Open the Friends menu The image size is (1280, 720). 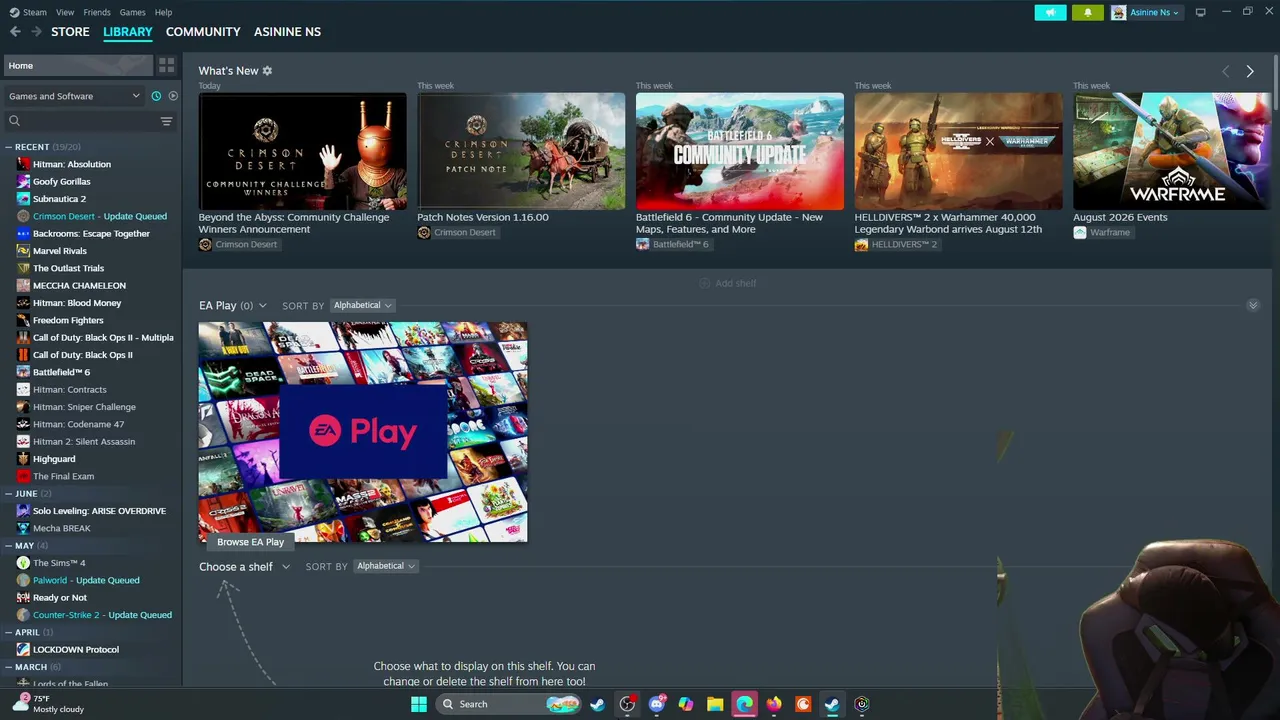(x=97, y=12)
